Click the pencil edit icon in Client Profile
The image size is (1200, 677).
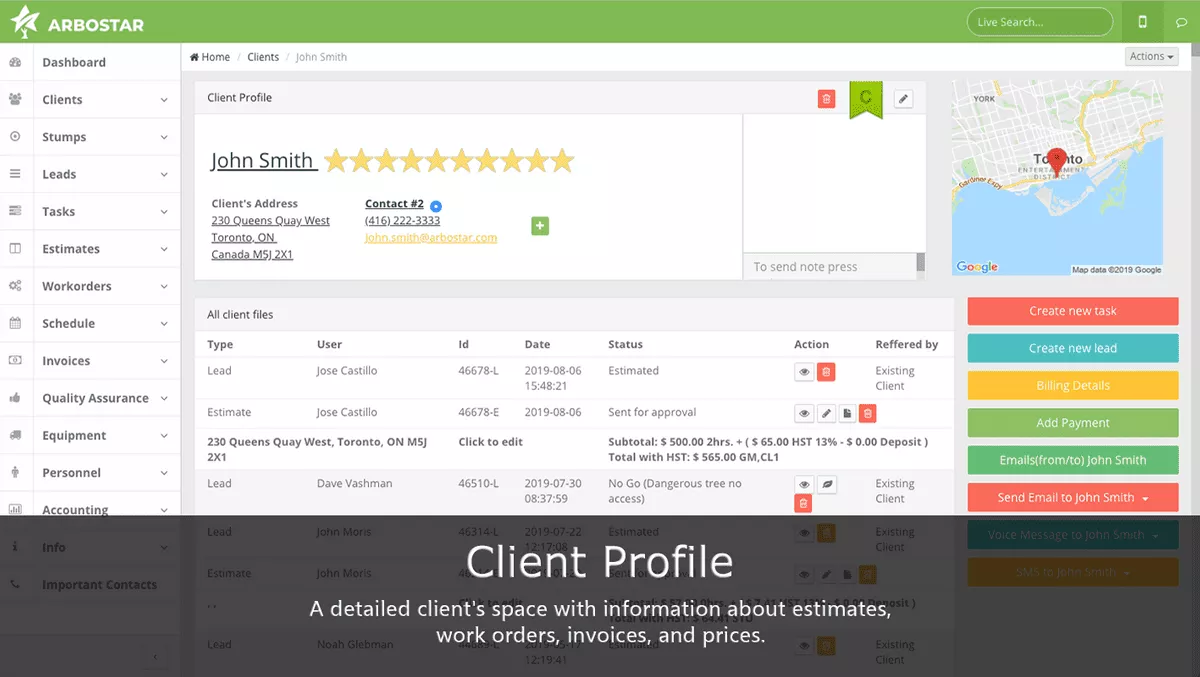point(903,98)
